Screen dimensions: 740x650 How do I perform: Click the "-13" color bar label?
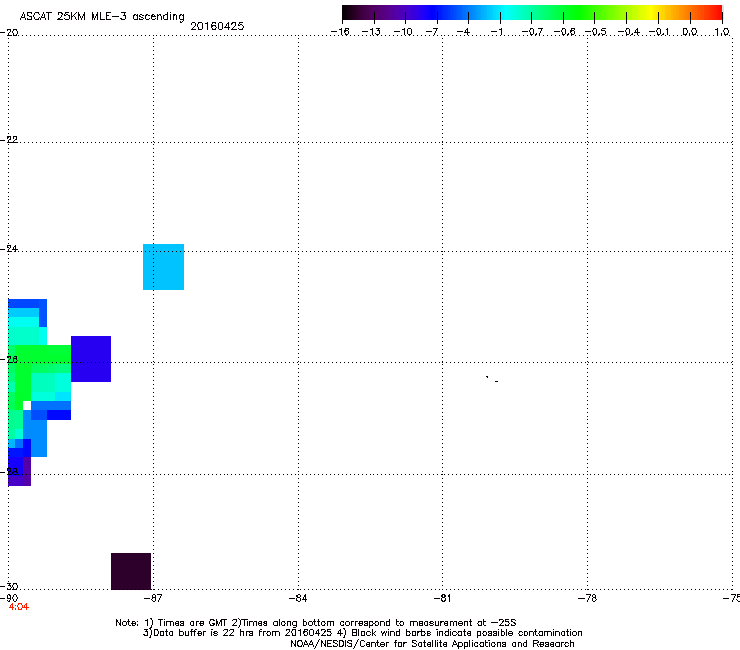coord(371,32)
